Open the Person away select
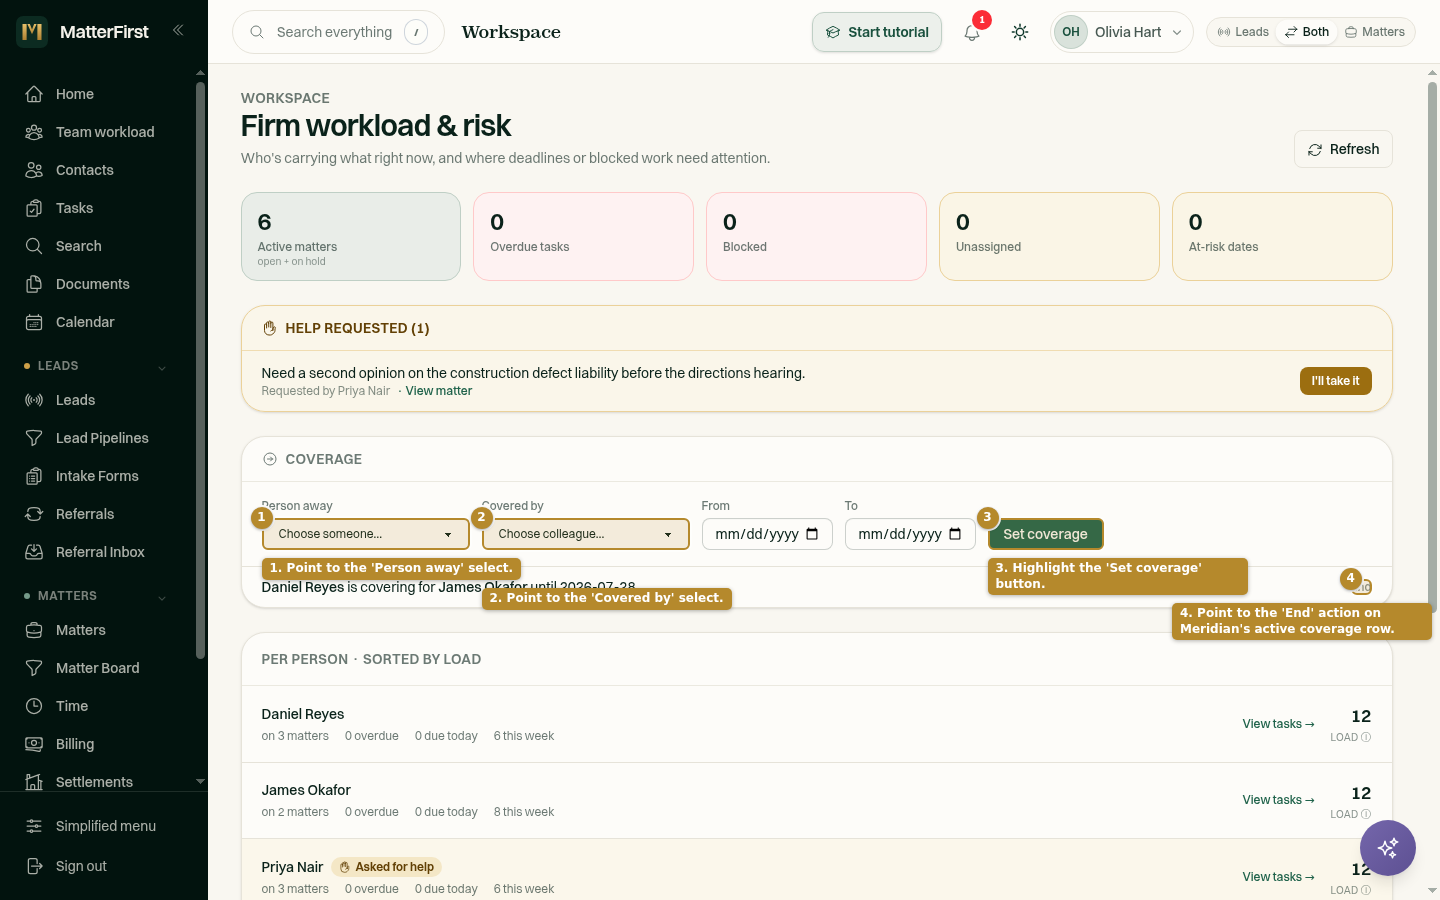Image resolution: width=1440 pixels, height=900 pixels. [x=366, y=534]
